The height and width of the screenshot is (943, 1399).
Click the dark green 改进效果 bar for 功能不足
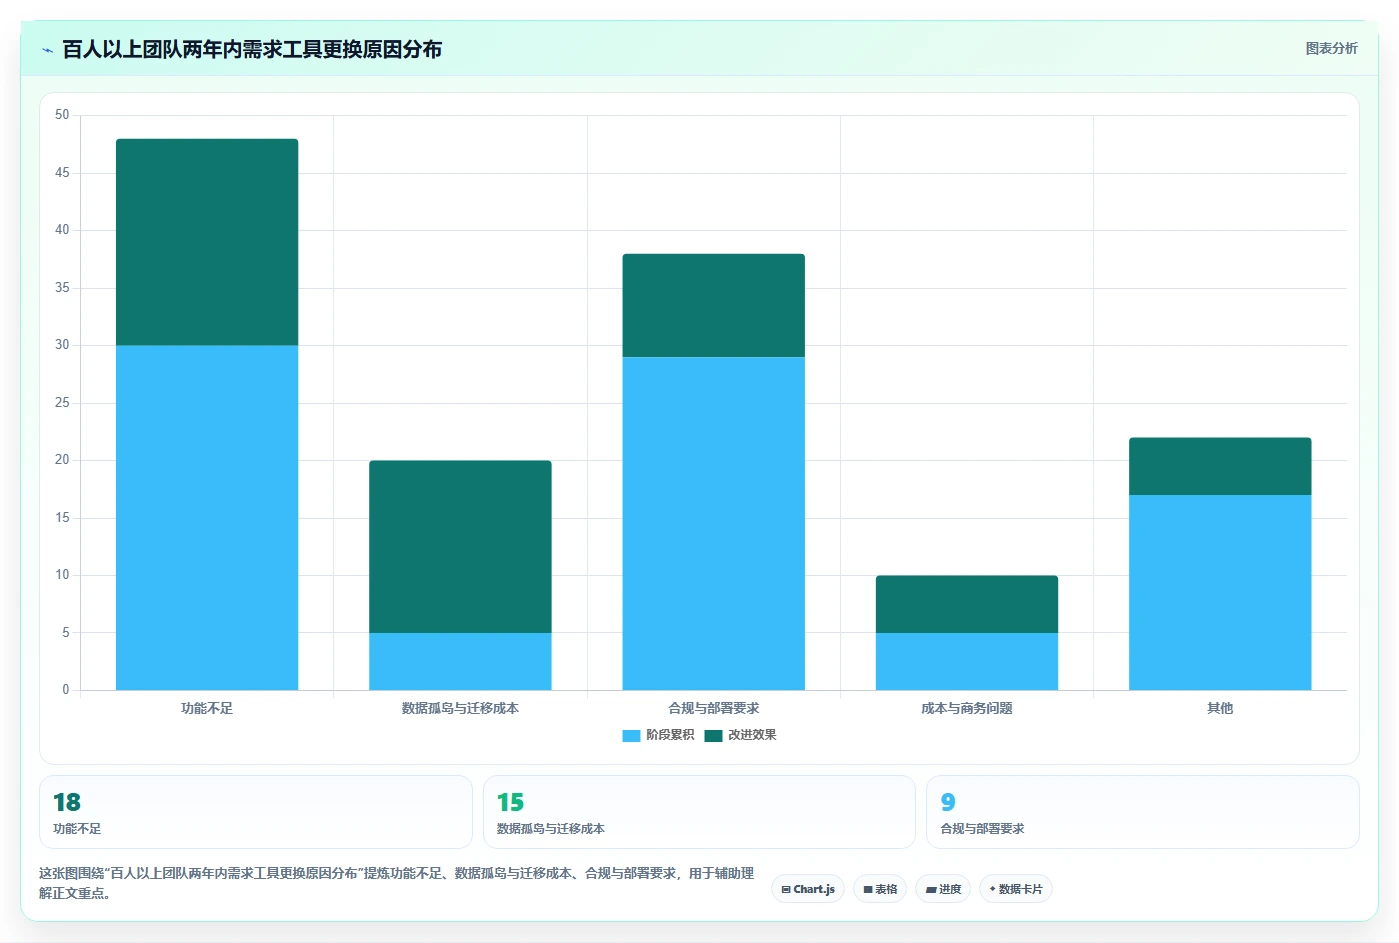point(207,242)
